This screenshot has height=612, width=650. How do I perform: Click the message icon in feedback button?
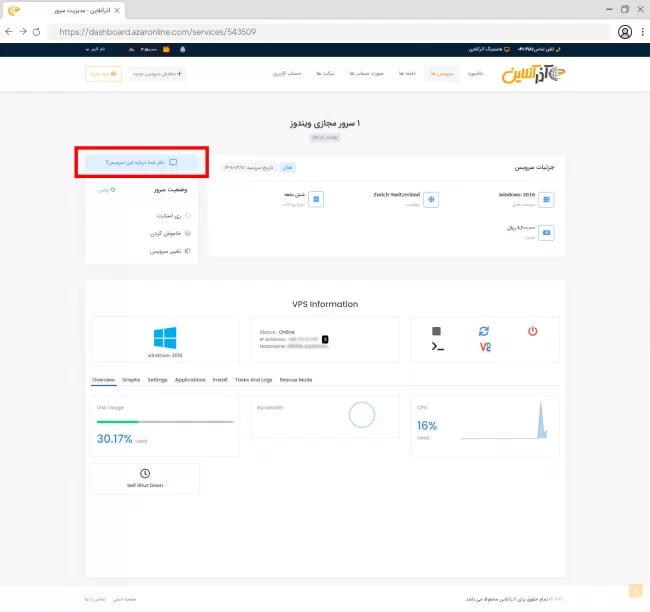tap(173, 162)
